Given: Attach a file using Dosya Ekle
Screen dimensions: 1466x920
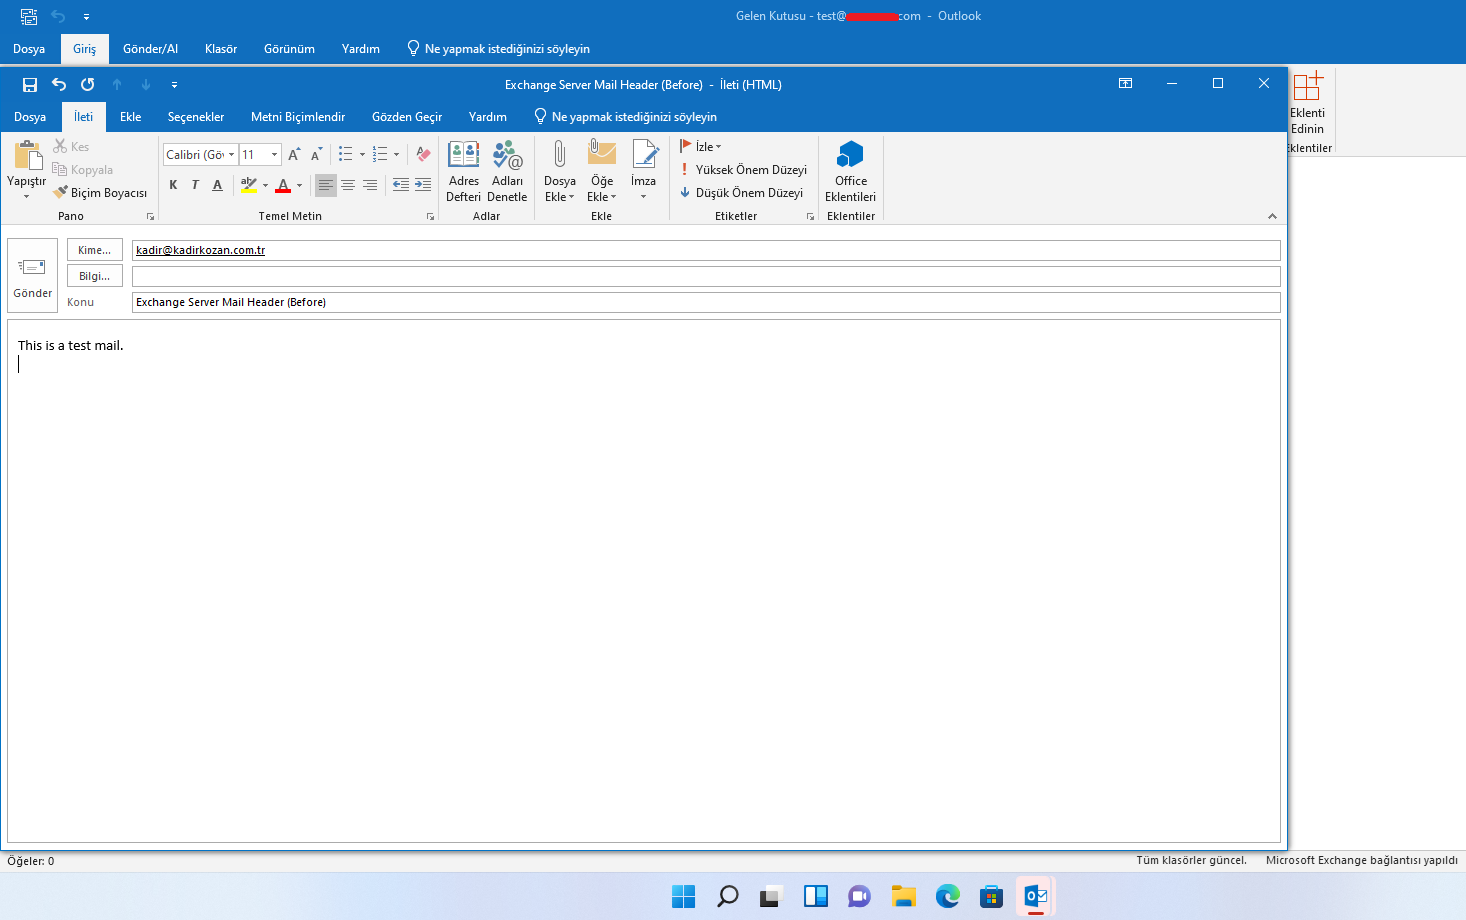Looking at the screenshot, I should click(x=560, y=170).
